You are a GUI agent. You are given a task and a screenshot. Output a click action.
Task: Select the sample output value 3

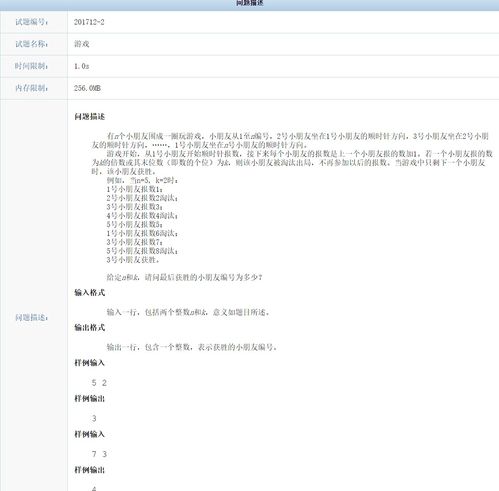pyautogui.click(x=94, y=418)
